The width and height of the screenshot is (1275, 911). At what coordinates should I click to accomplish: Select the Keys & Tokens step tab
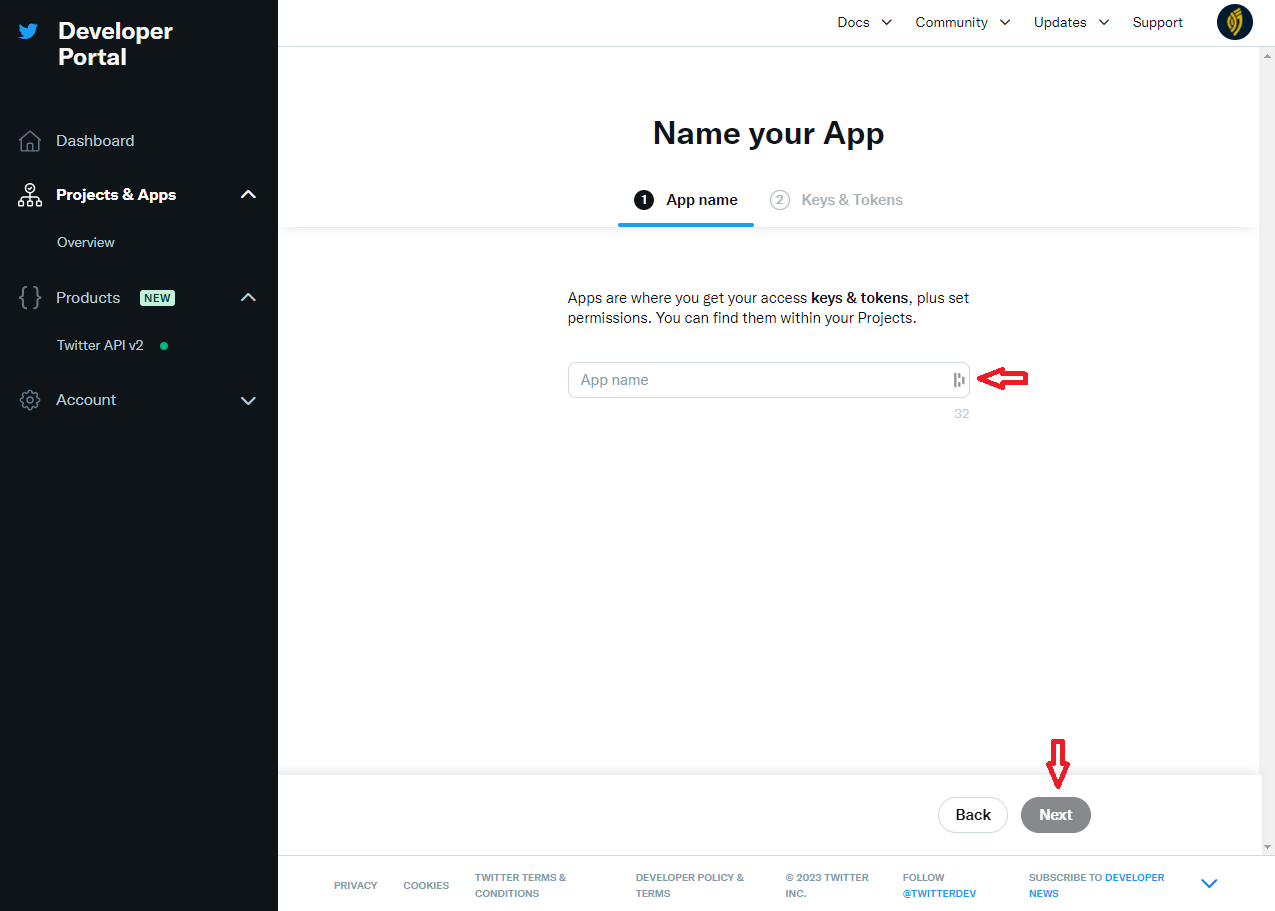point(836,200)
